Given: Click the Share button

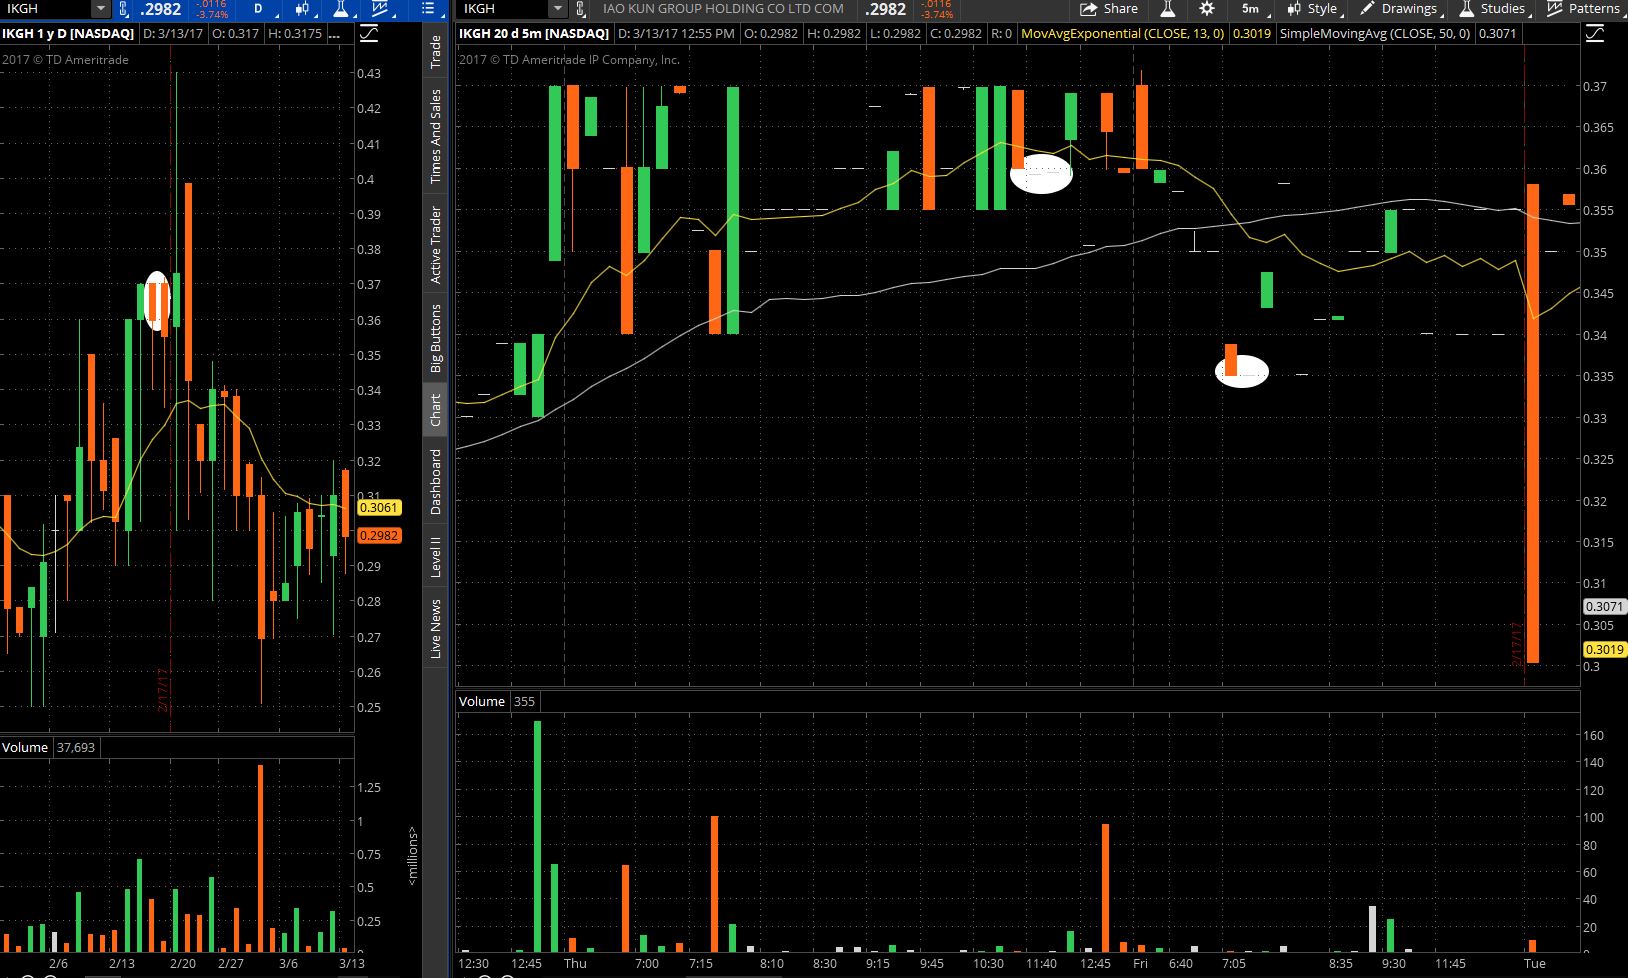Looking at the screenshot, I should pos(1109,9).
